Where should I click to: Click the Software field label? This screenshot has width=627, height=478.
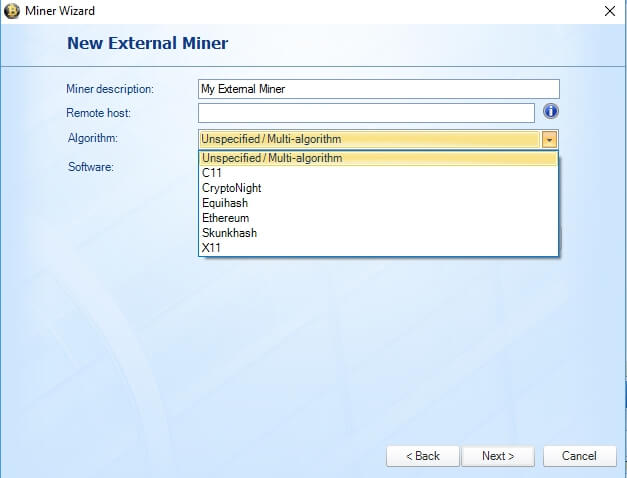tap(91, 167)
